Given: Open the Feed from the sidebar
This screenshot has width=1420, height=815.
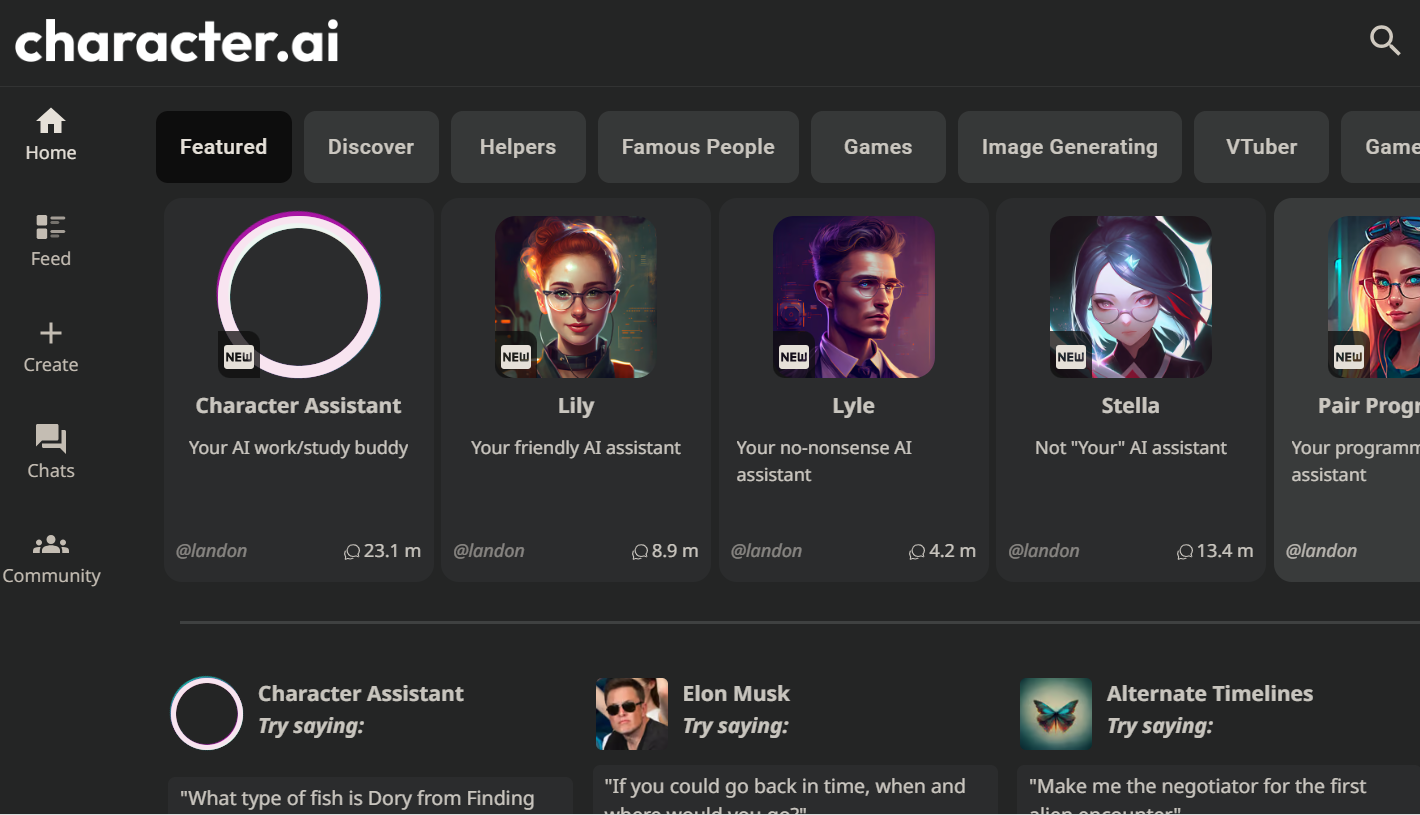Looking at the screenshot, I should coord(50,228).
